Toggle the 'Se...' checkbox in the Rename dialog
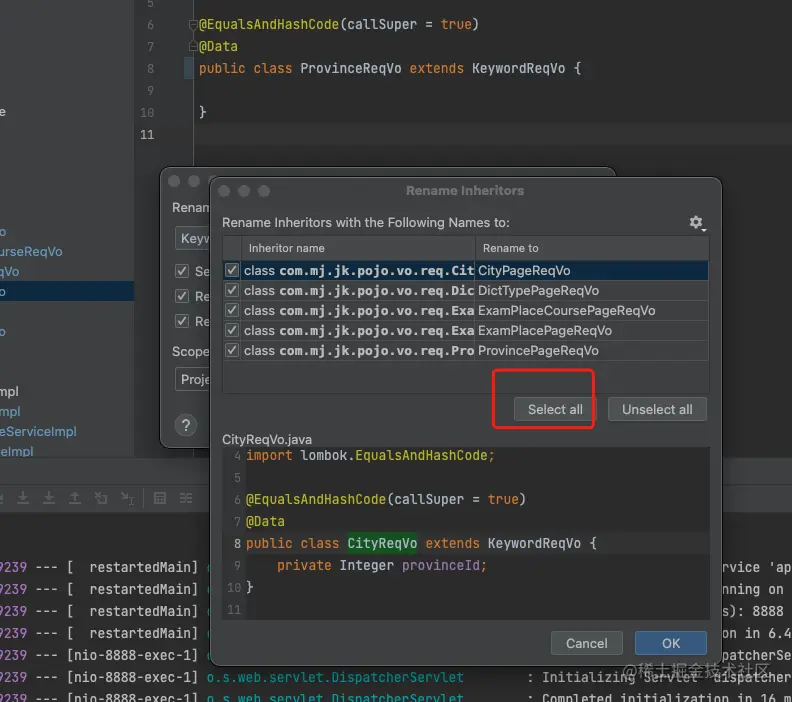 pyautogui.click(x=182, y=271)
